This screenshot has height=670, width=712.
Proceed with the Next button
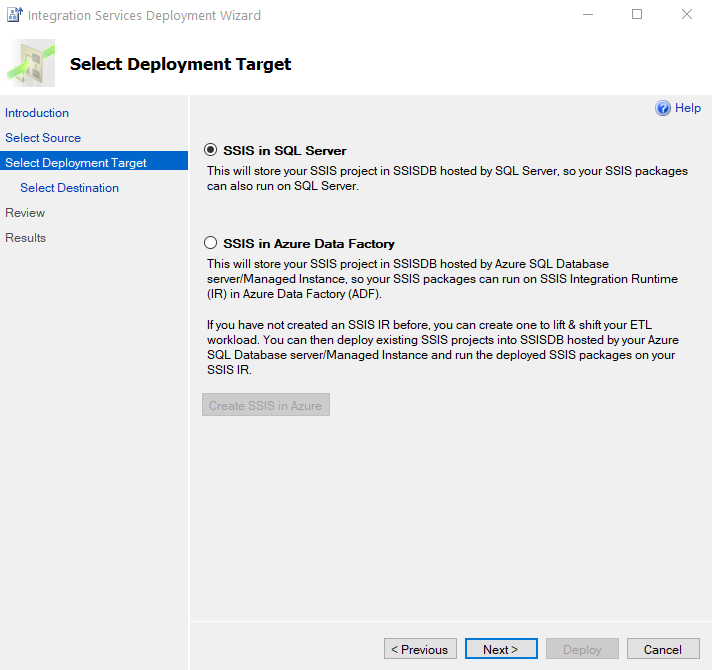501,649
